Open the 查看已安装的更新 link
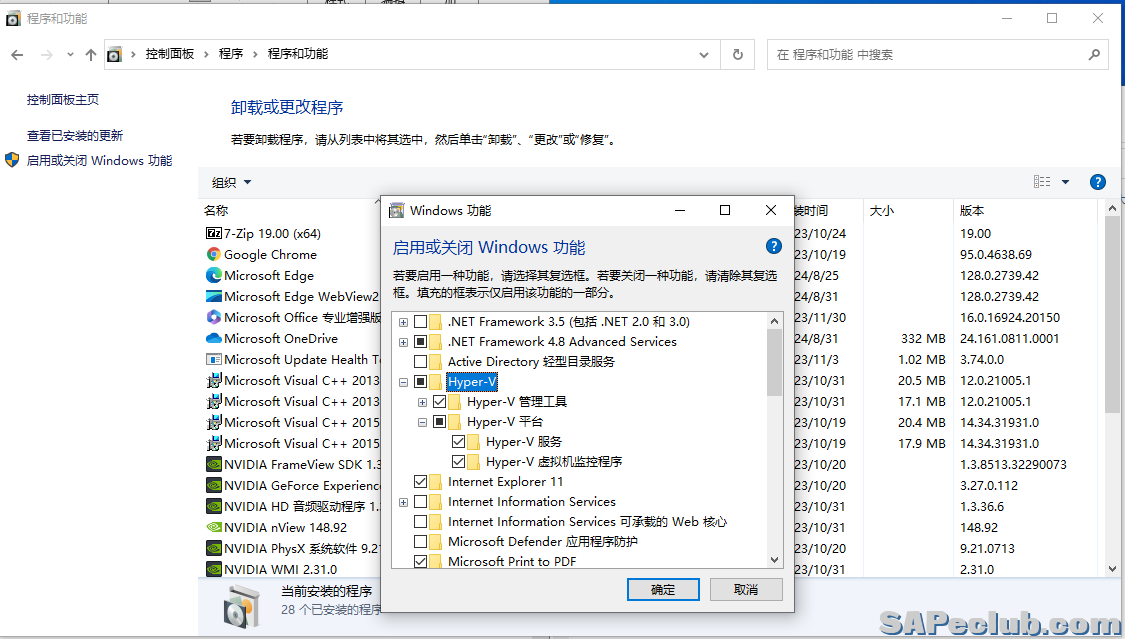Screen dimensions: 1125x639 (75, 136)
